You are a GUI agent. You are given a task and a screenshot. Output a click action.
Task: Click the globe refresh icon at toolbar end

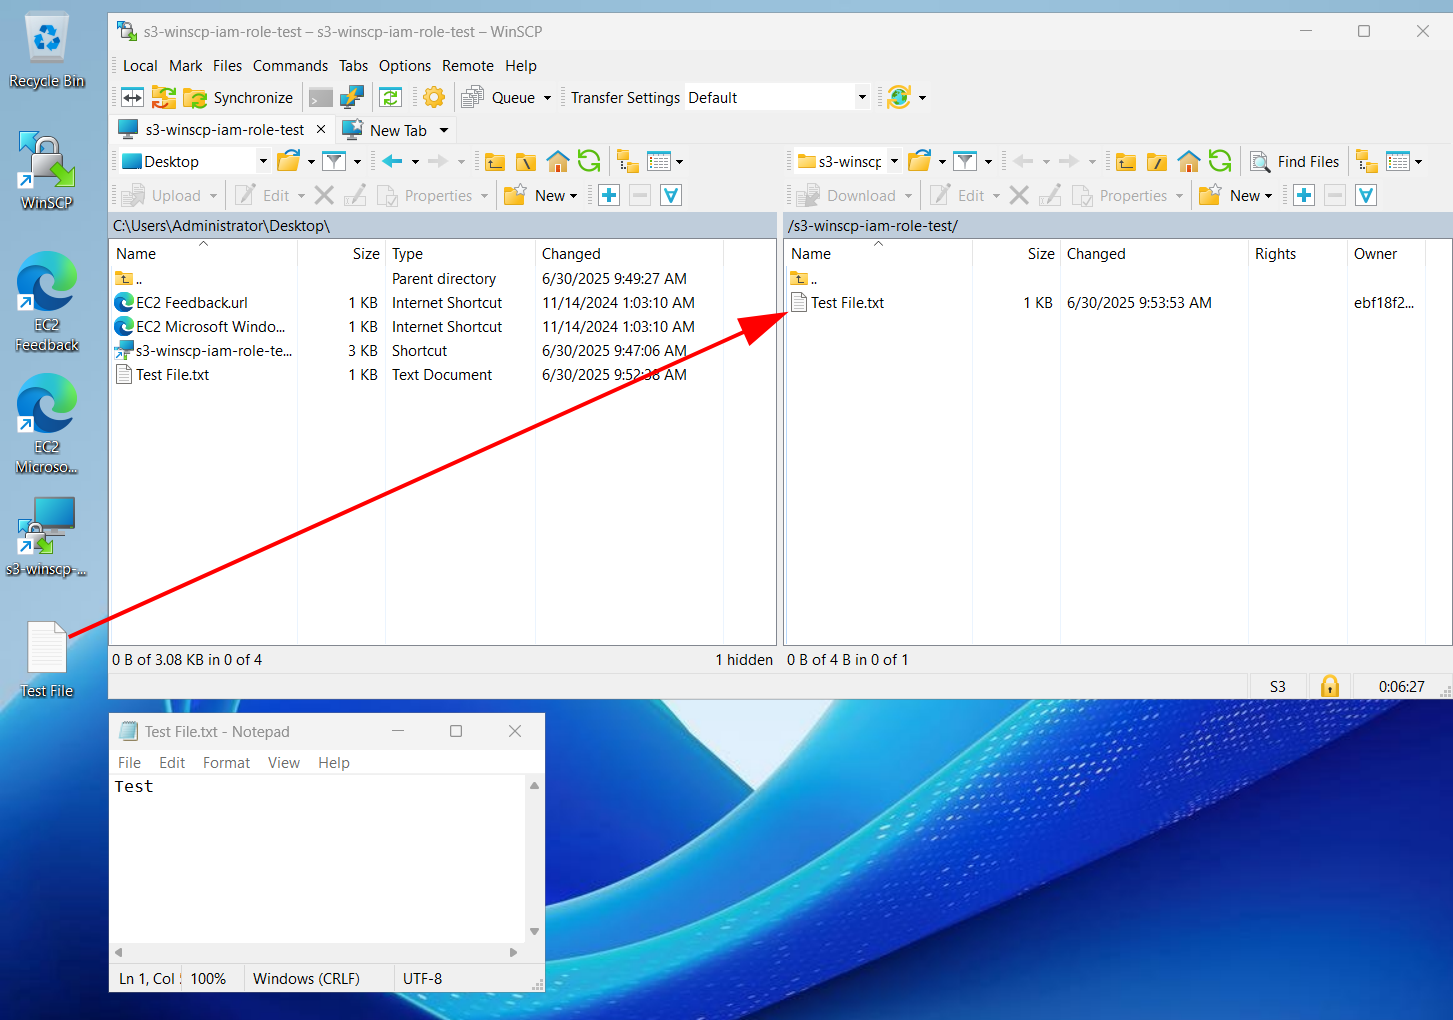coord(899,97)
